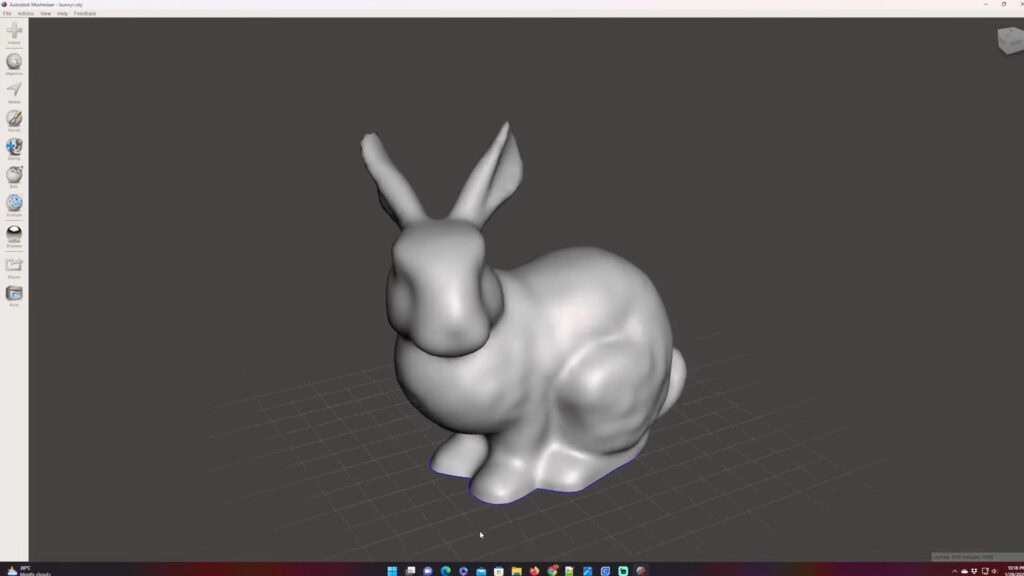Launch Firefox from the taskbar
The height and width of the screenshot is (576, 1024).
(534, 571)
